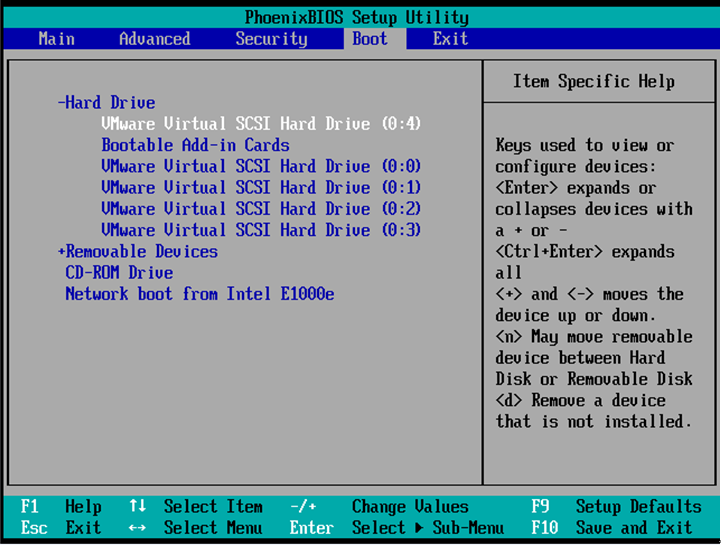
Task: Select VMware Virtual SCSI Hard Drive (0:3)
Action: [261, 230]
